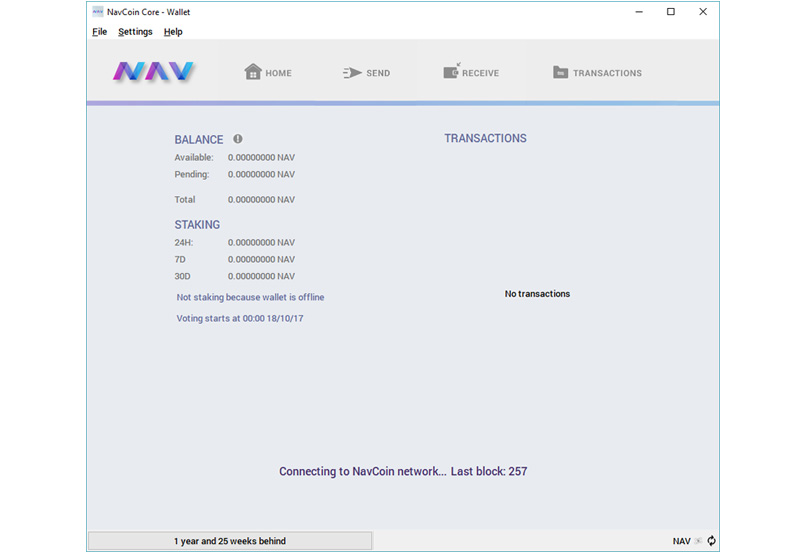Click the BALANCE section heading

[x=199, y=140]
